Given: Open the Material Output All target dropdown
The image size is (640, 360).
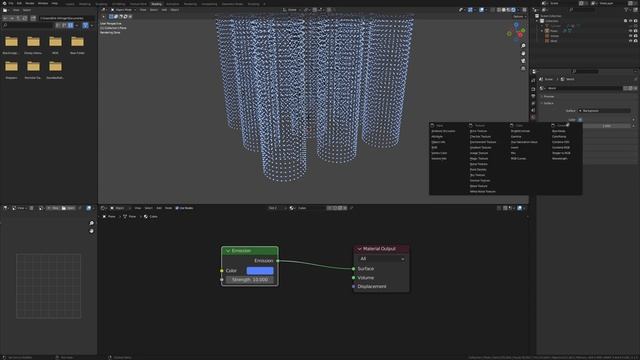Looking at the screenshot, I should pyautogui.click(x=382, y=259).
